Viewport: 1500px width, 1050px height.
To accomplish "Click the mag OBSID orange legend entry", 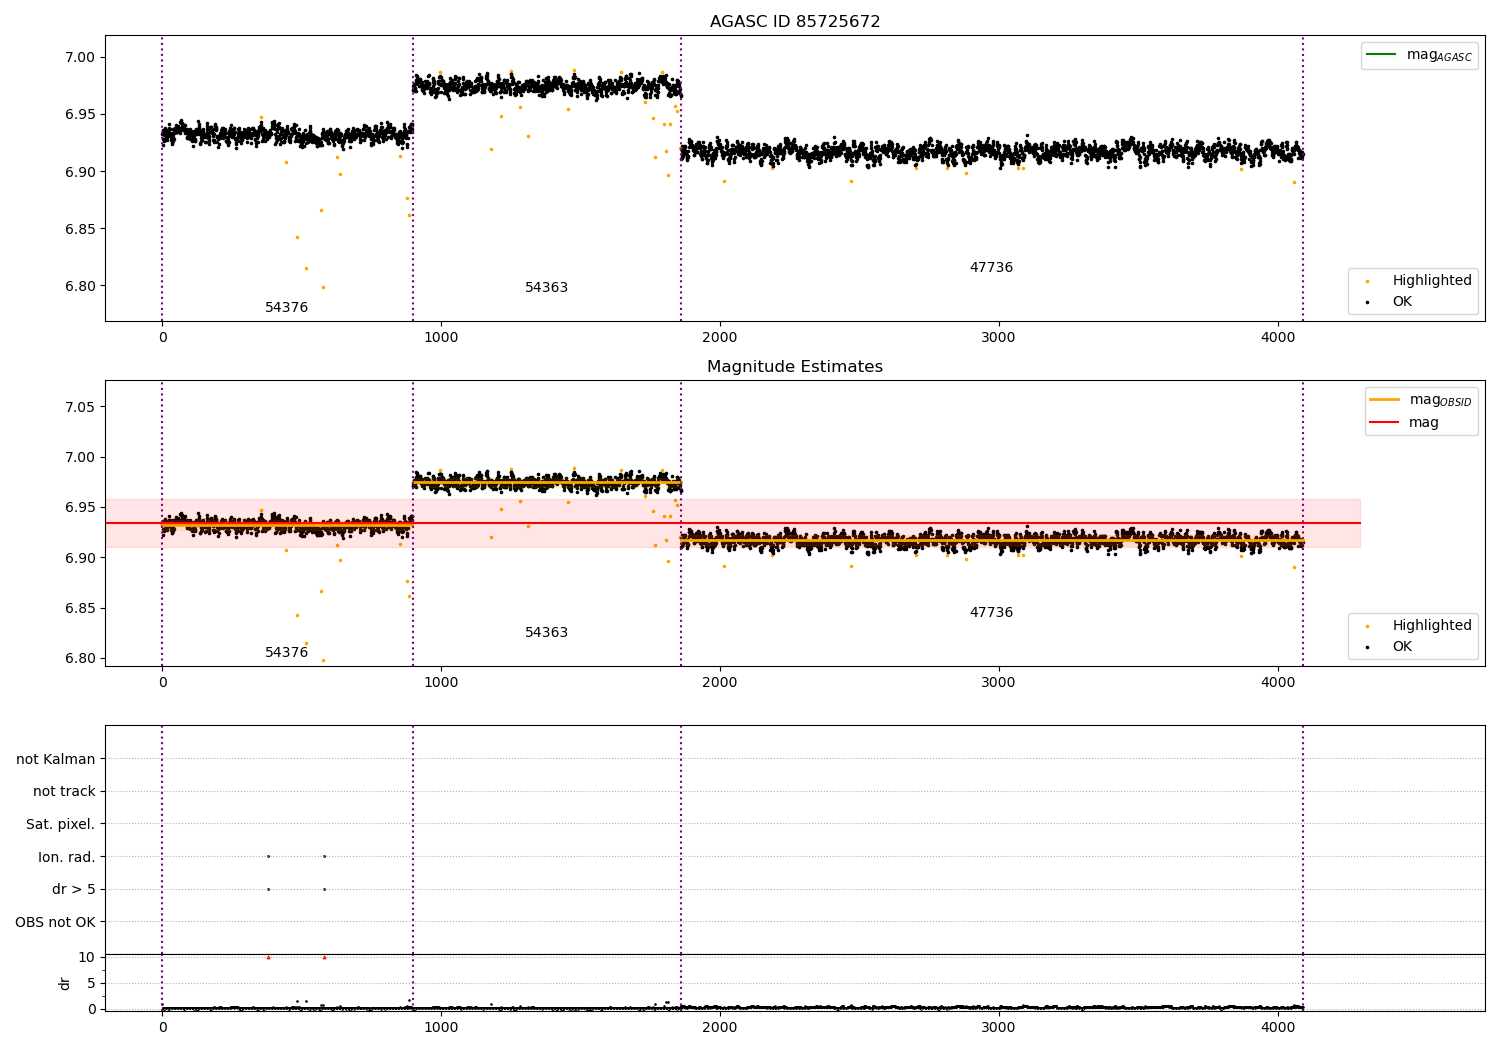I will [x=1421, y=400].
